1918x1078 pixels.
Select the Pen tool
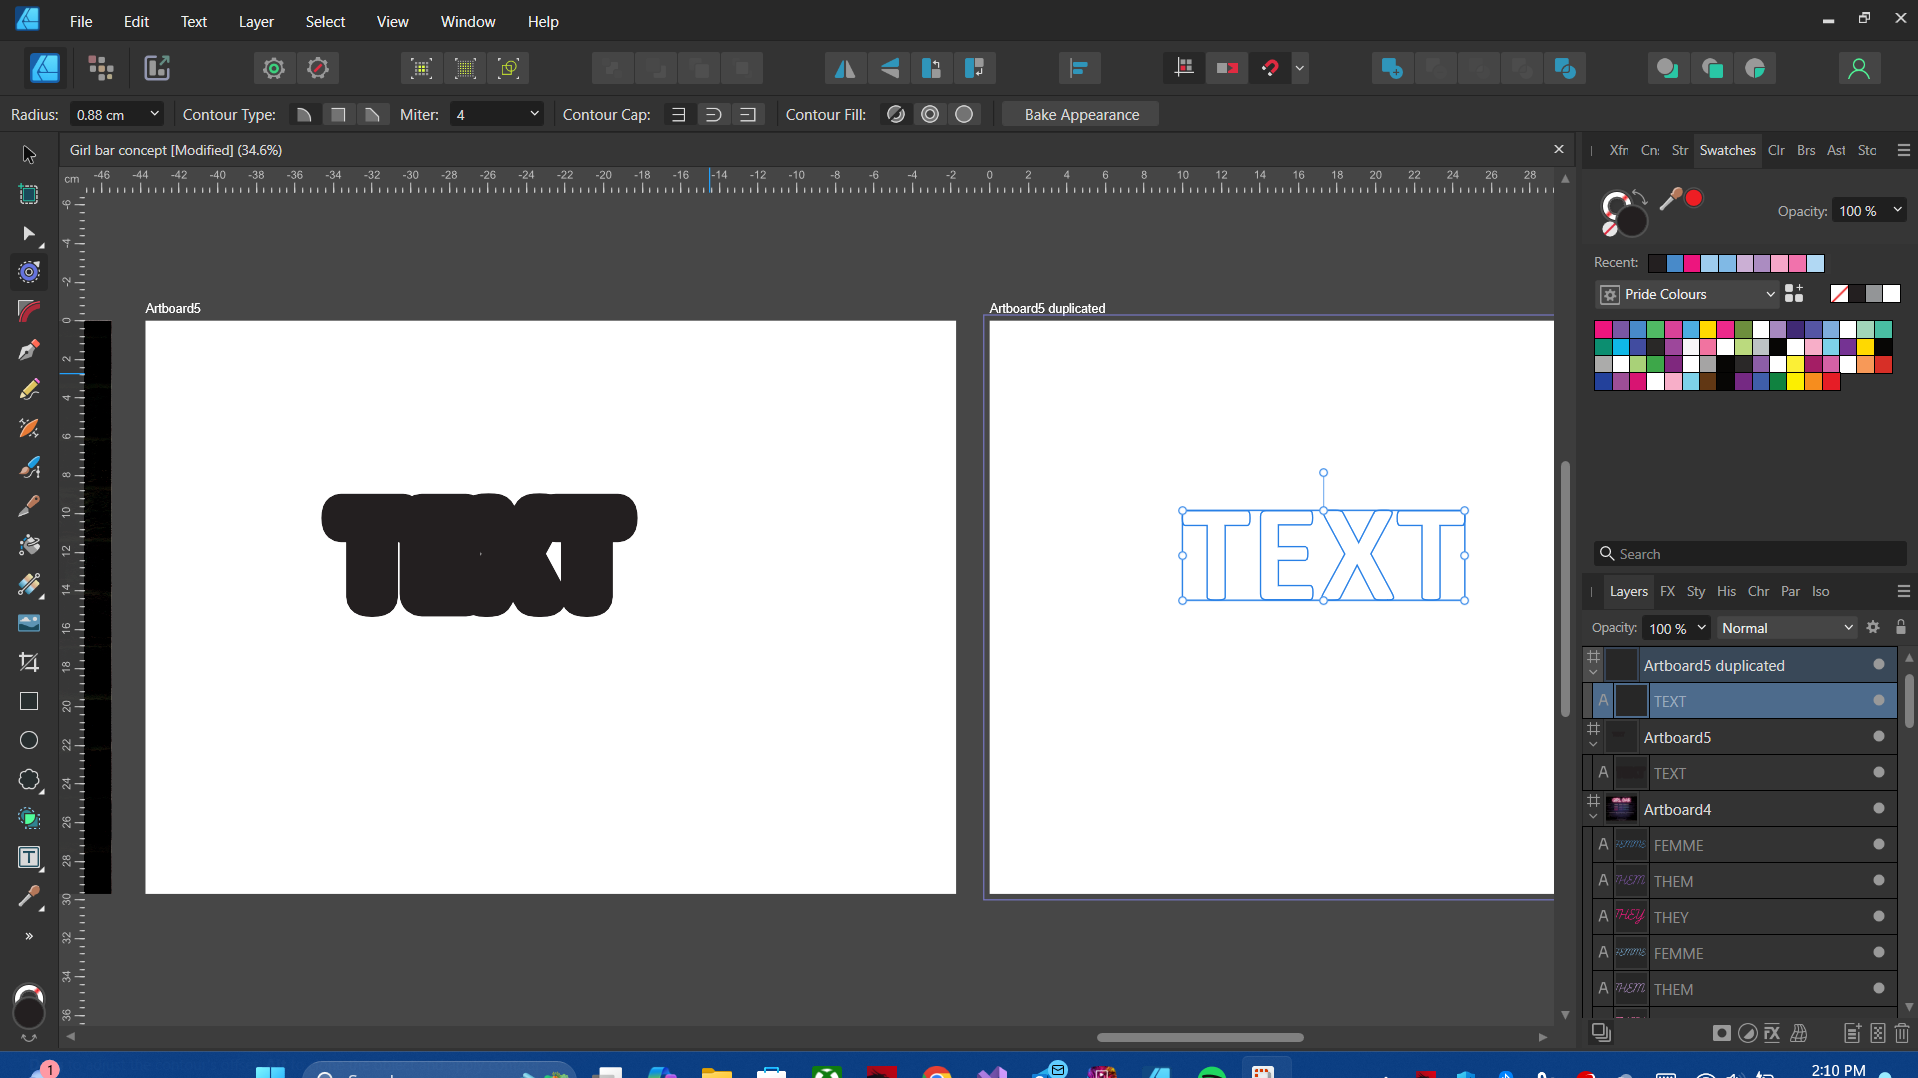[x=29, y=350]
